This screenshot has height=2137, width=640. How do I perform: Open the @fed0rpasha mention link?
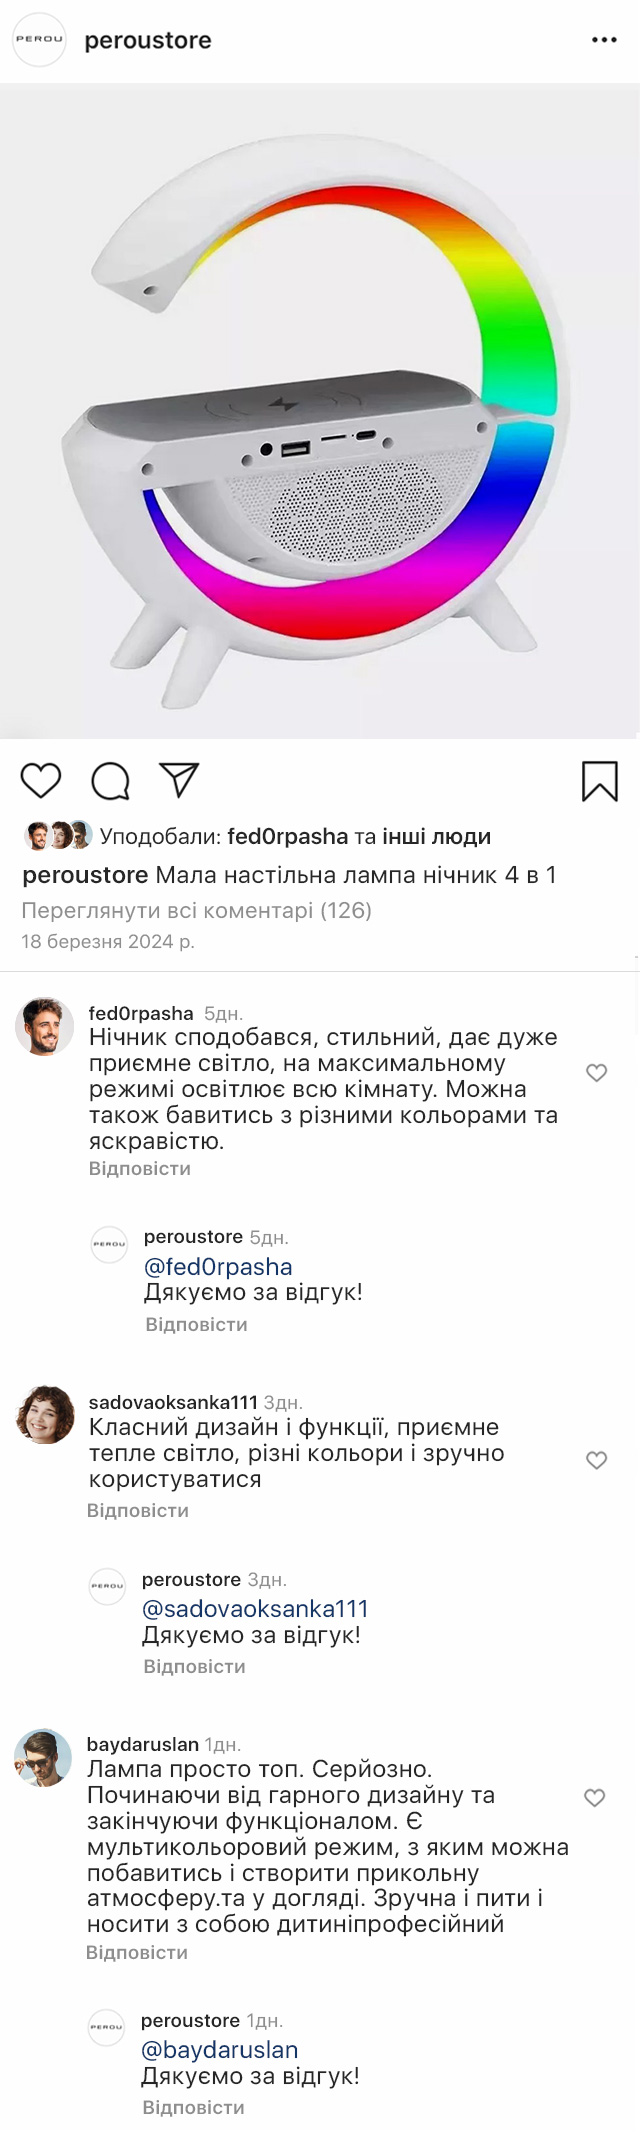pos(218,1266)
